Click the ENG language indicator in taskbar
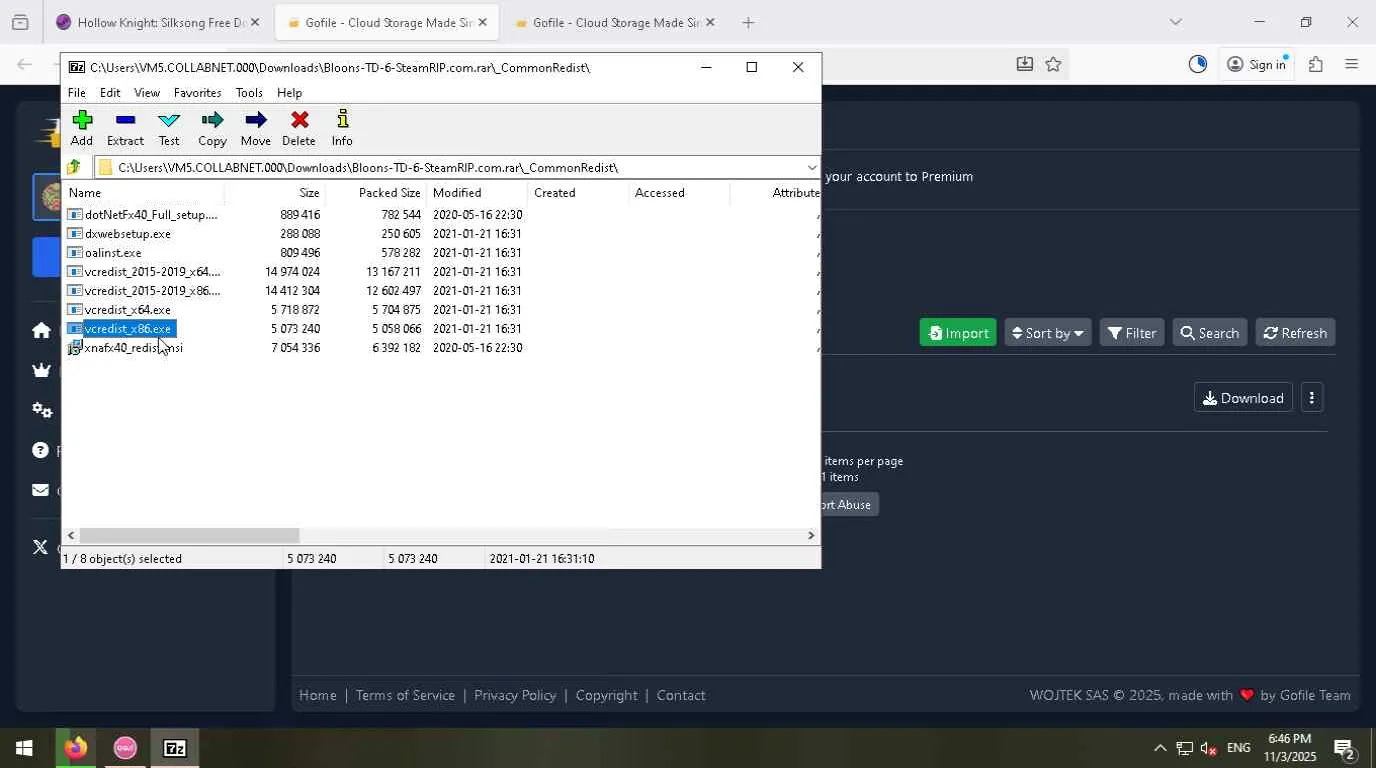Image resolution: width=1376 pixels, height=768 pixels. (1239, 748)
